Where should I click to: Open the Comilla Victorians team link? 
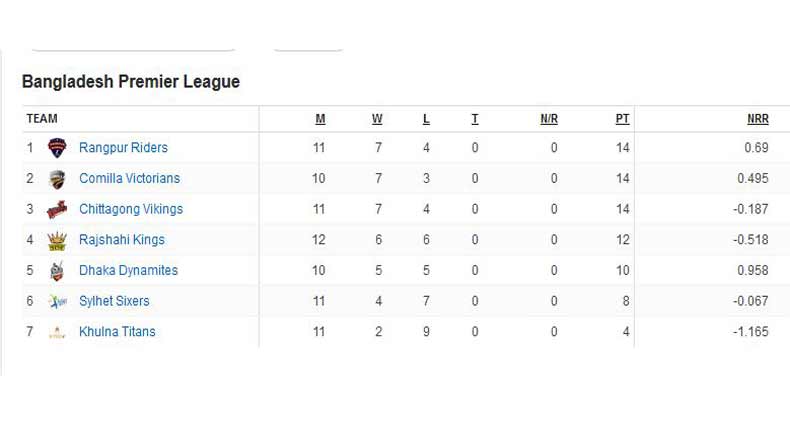129,179
